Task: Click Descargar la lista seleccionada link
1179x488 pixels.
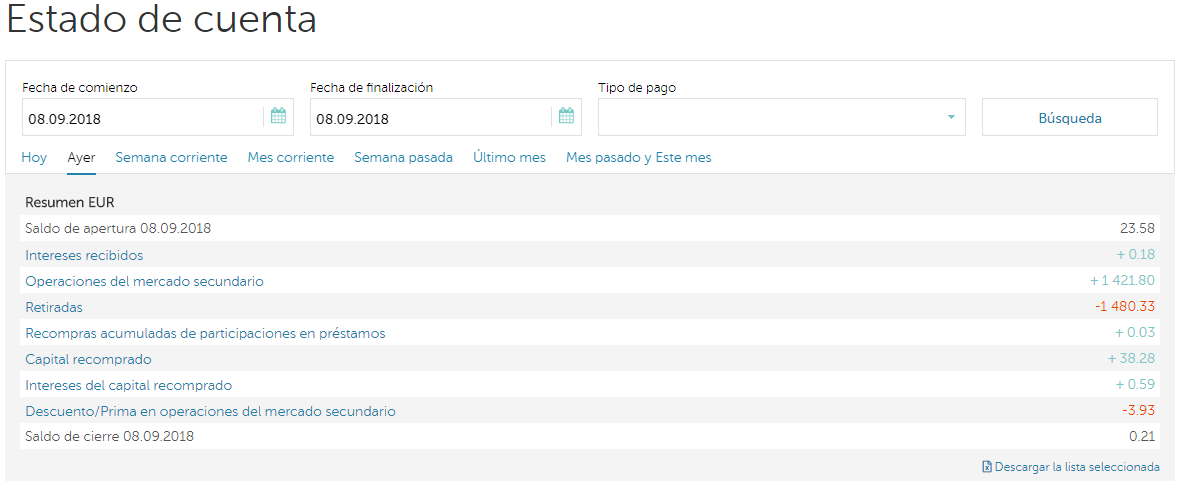Action: 1077,467
